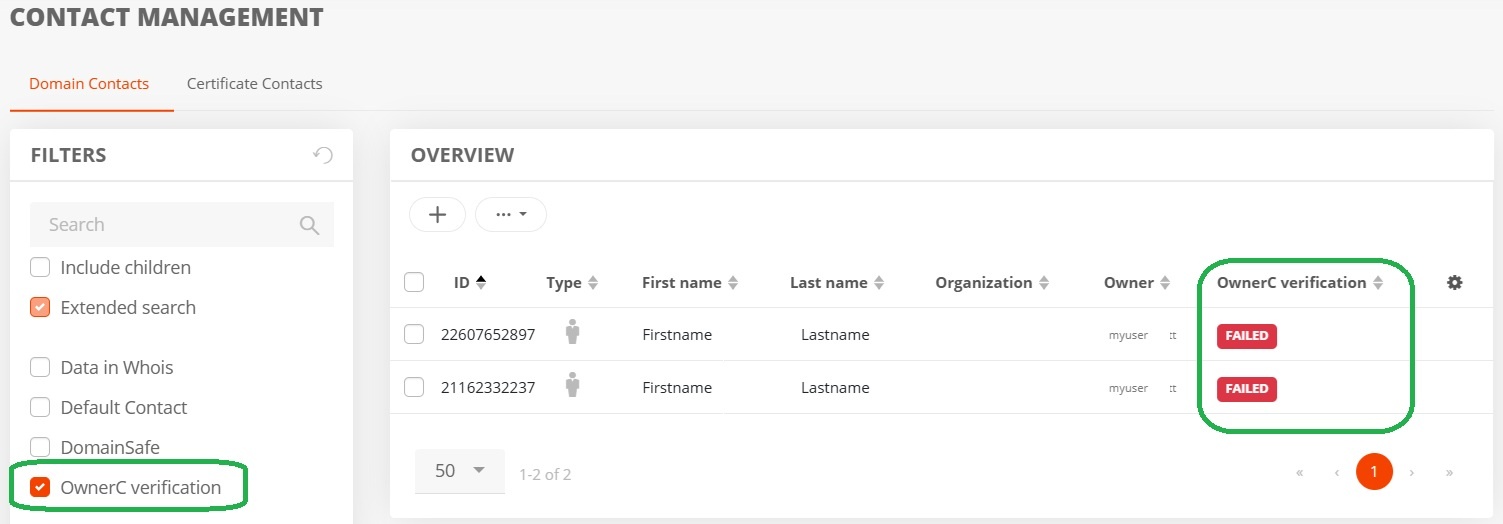Click Lastname in row 21162332237

point(835,388)
